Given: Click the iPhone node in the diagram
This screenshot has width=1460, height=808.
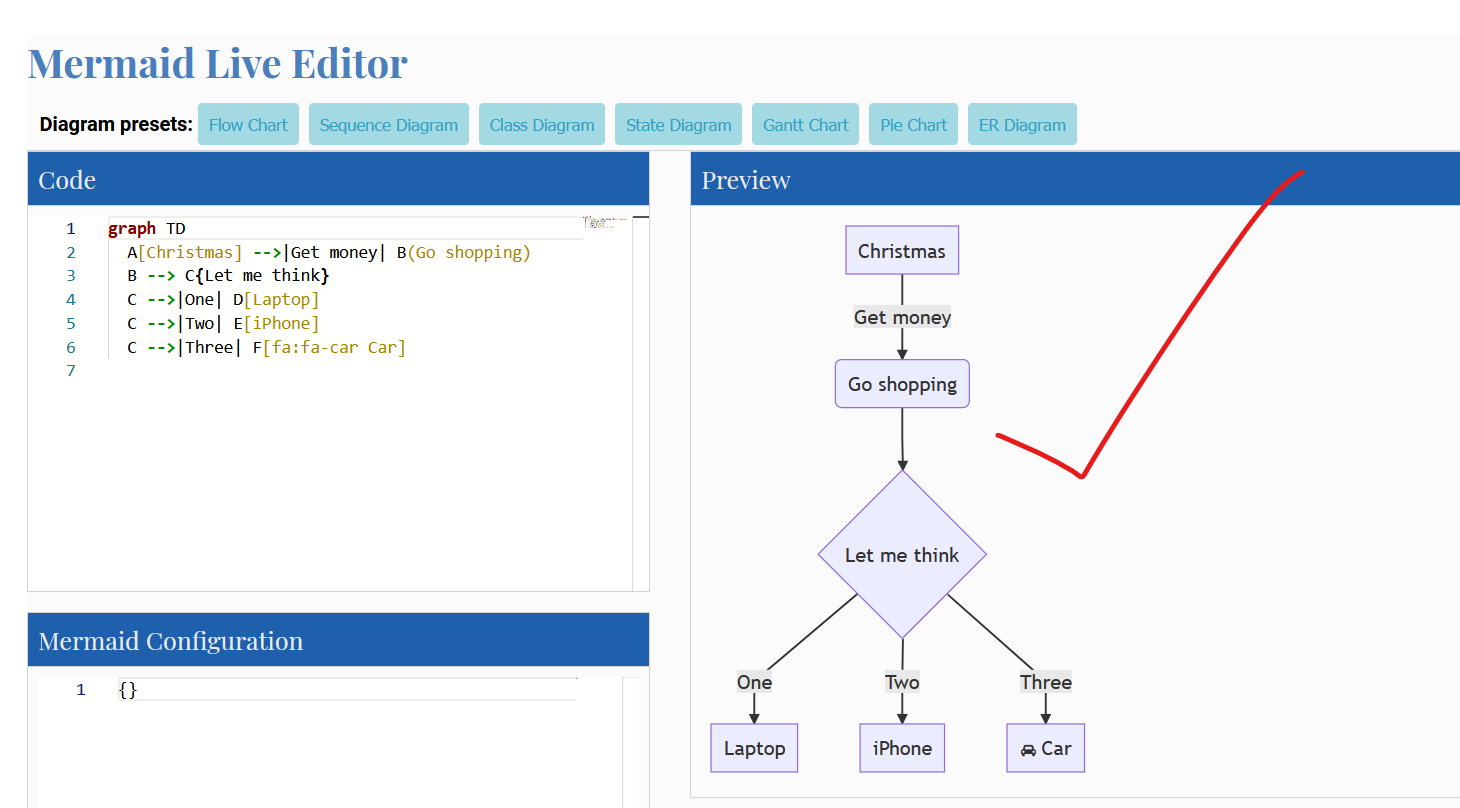Looking at the screenshot, I should point(901,747).
